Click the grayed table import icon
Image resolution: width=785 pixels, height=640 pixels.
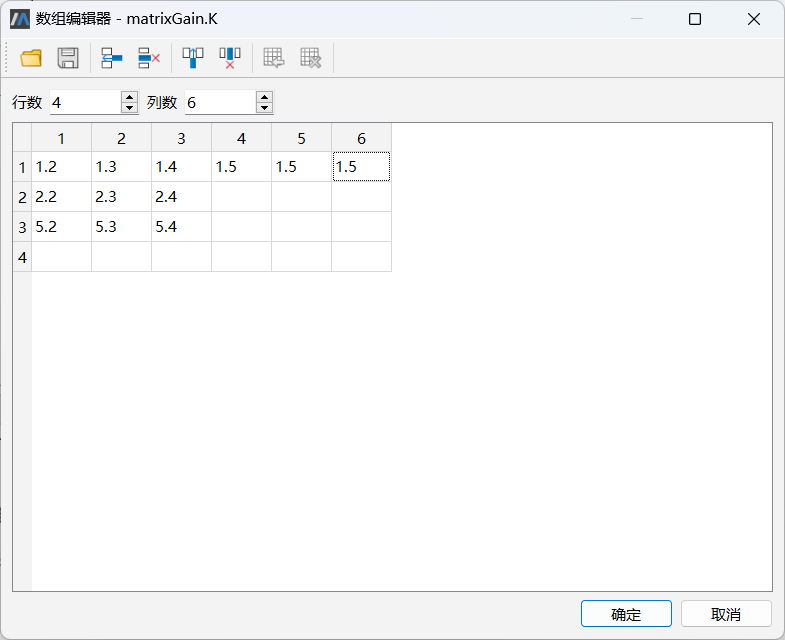pos(274,58)
